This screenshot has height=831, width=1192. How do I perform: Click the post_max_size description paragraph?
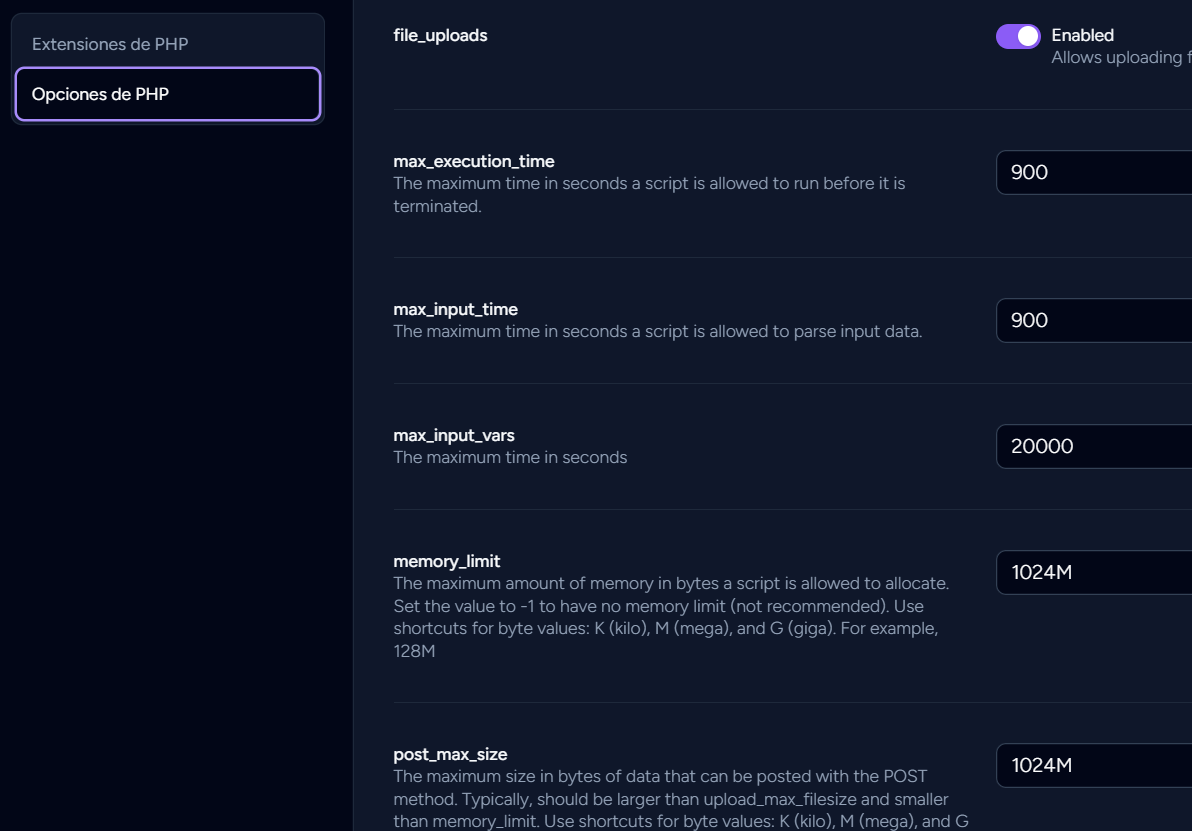click(x=670, y=799)
